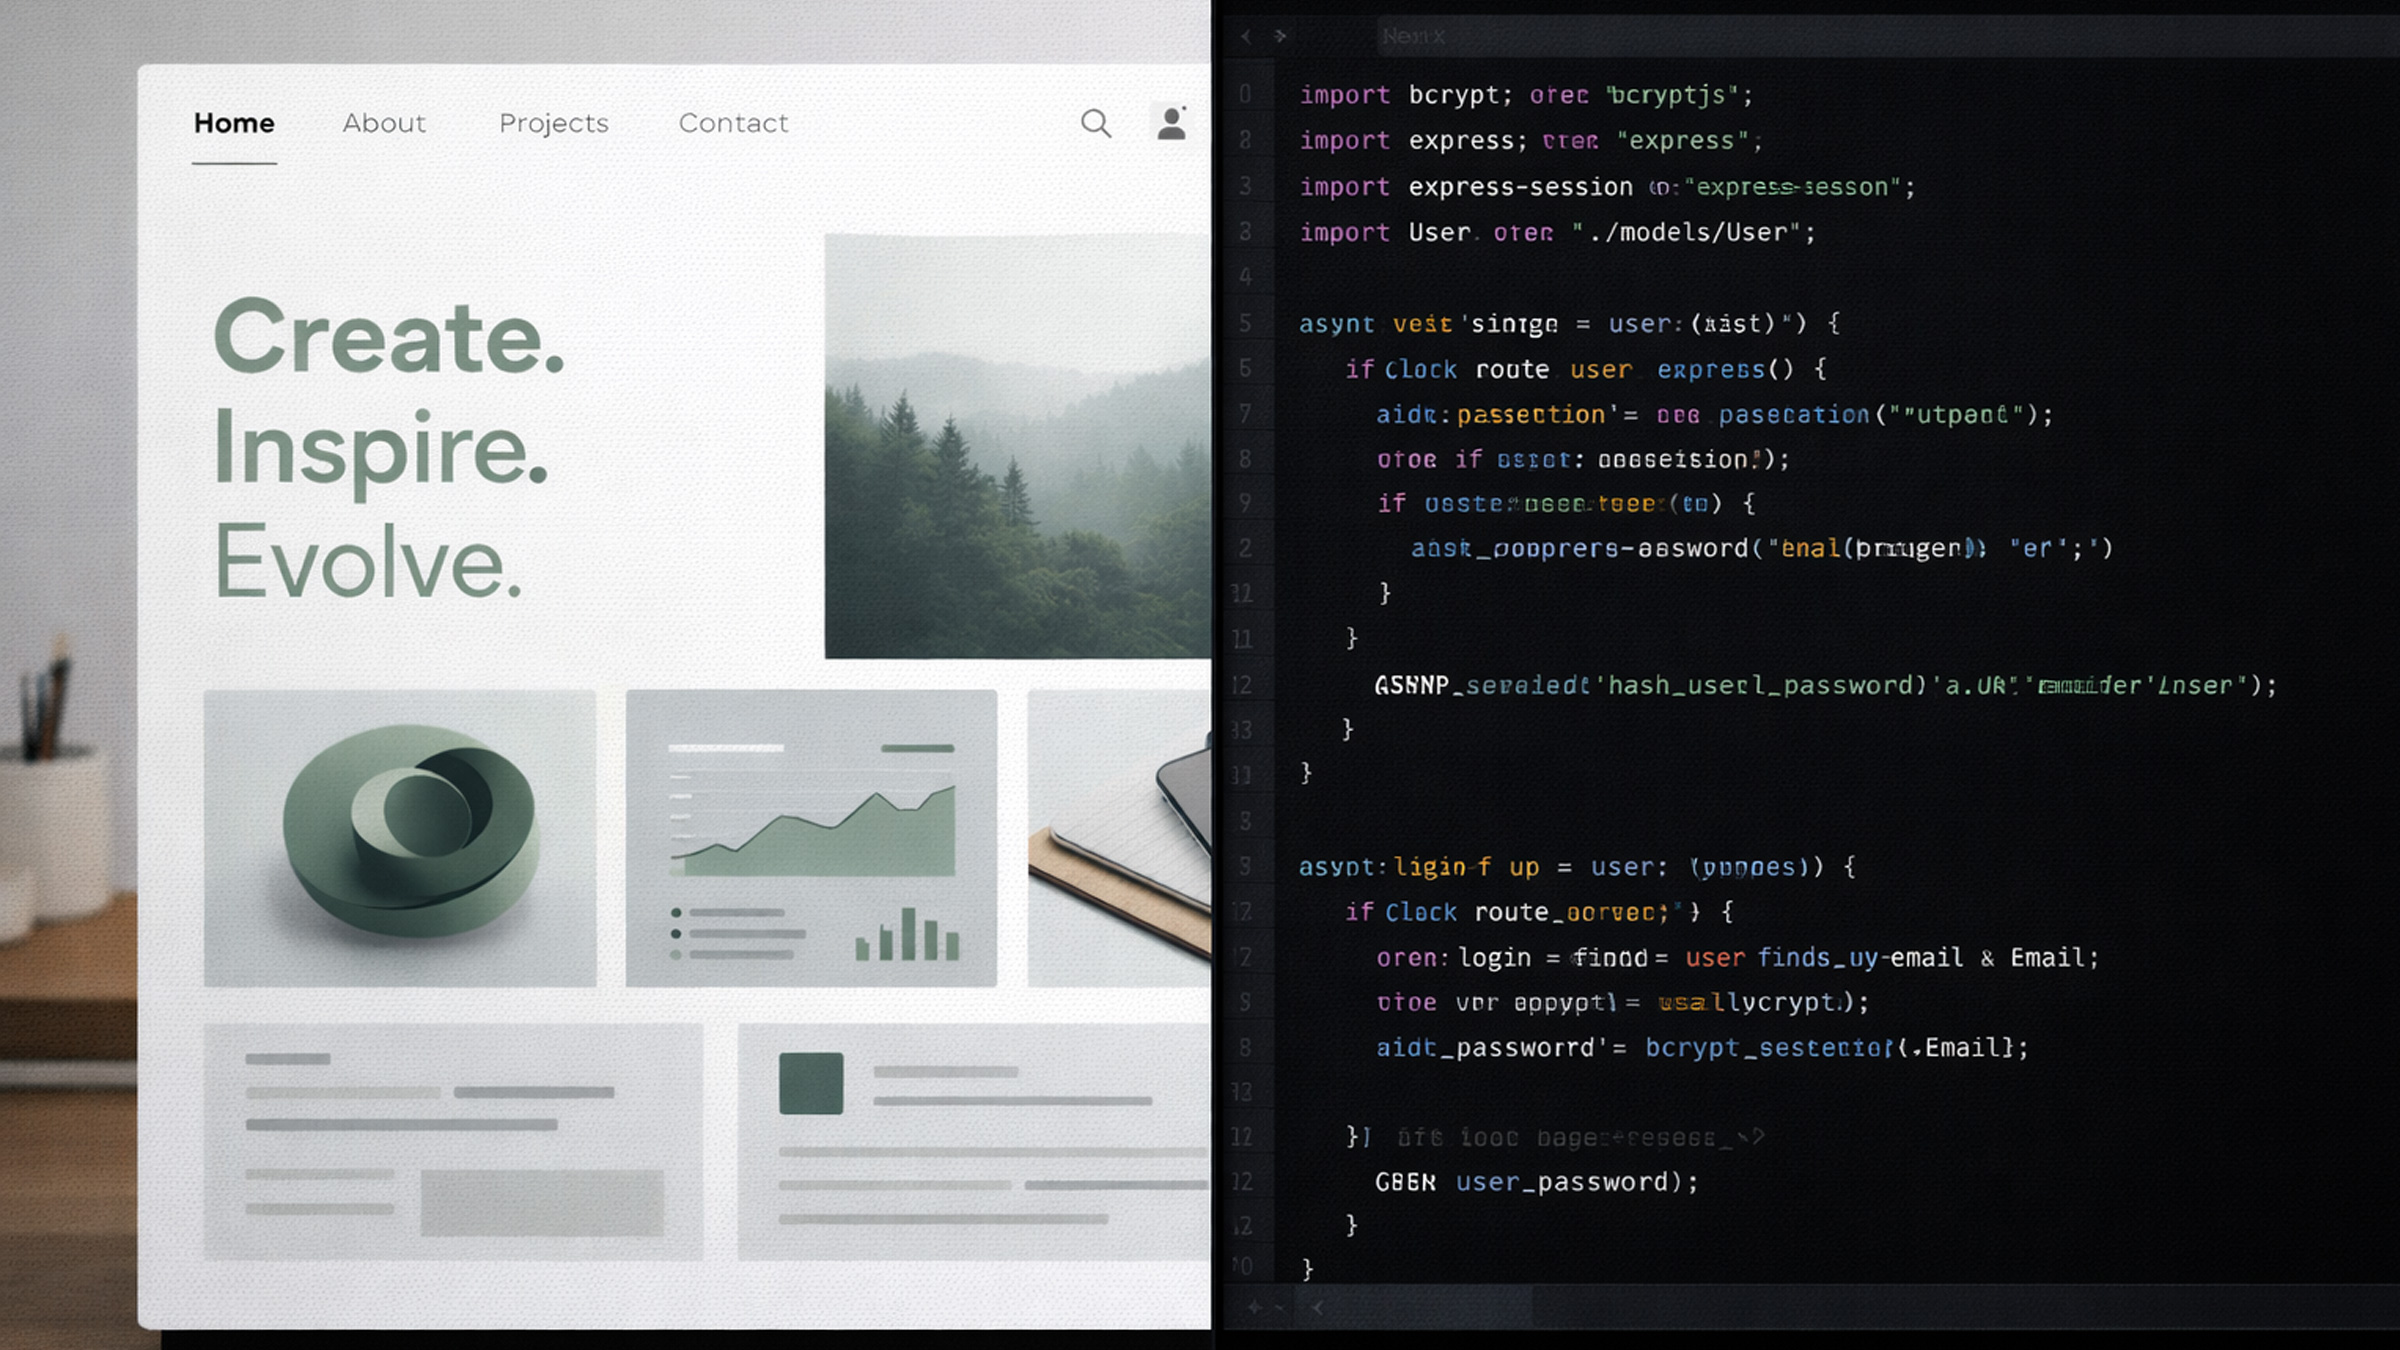Click the 3D ring sculpture image card
The width and height of the screenshot is (2400, 1350).
click(x=400, y=840)
